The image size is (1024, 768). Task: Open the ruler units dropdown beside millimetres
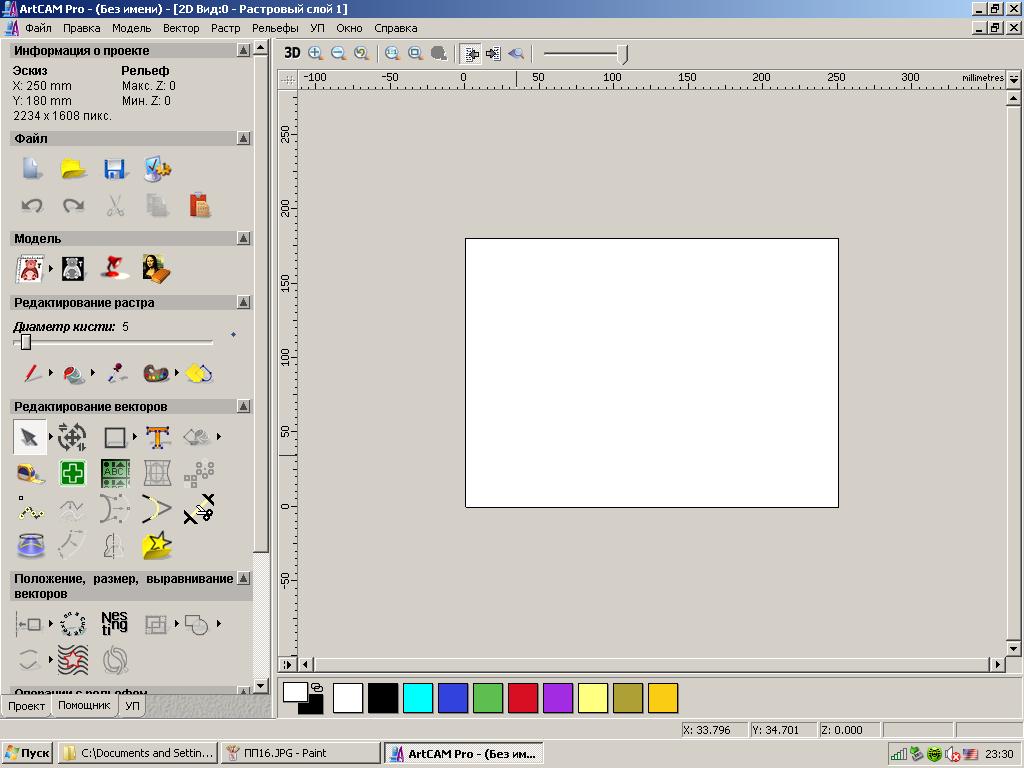pyautogui.click(x=1014, y=78)
